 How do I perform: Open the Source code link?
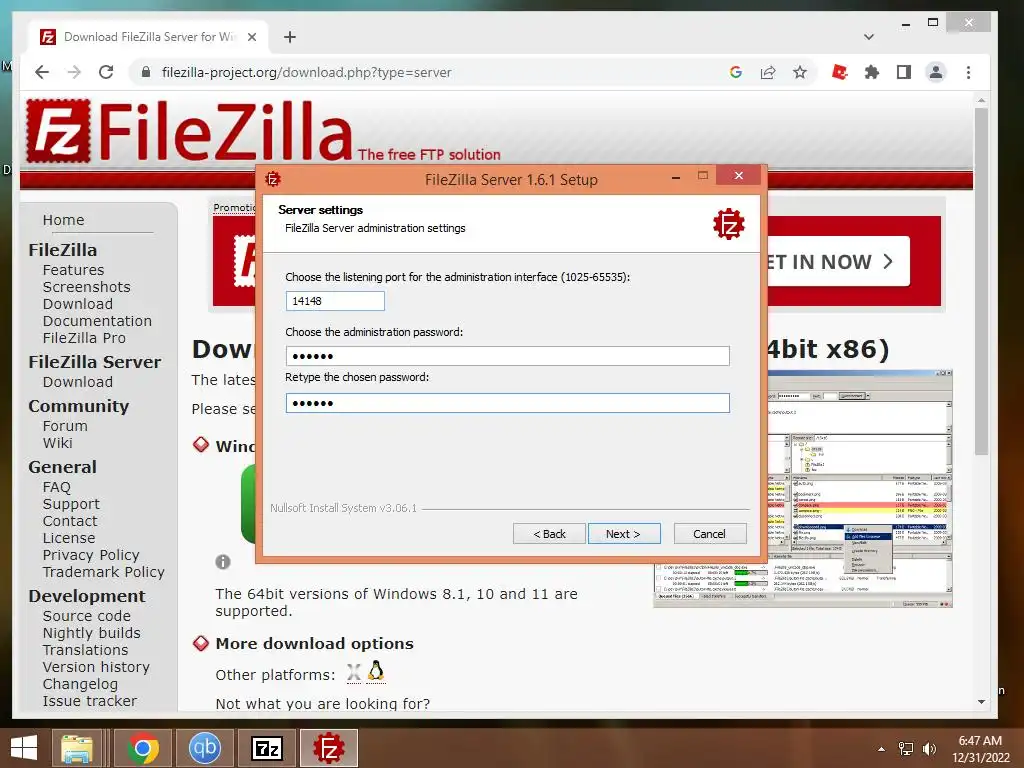click(x=86, y=616)
